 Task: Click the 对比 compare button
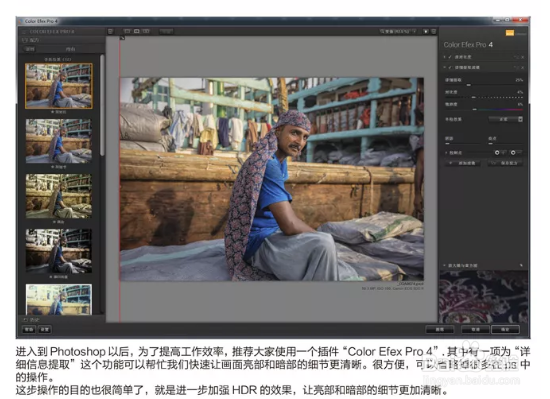click(x=166, y=32)
